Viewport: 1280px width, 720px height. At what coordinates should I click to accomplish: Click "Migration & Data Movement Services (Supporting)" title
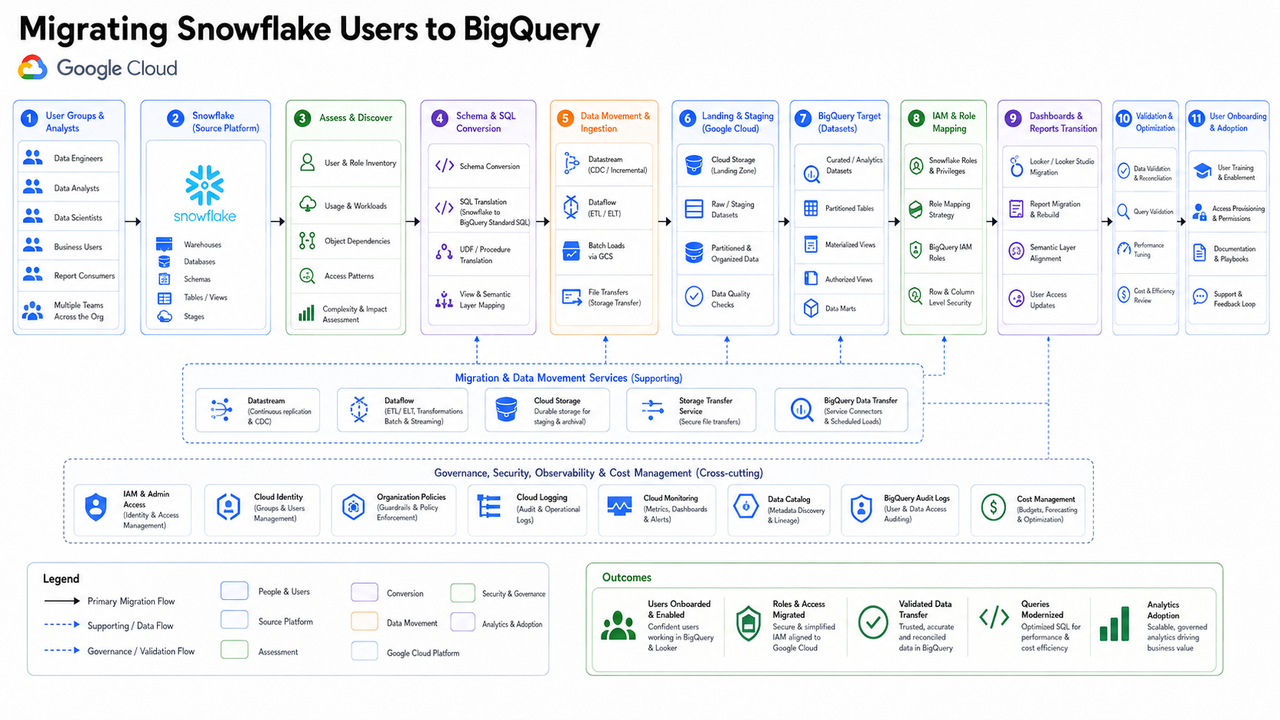tap(568, 378)
